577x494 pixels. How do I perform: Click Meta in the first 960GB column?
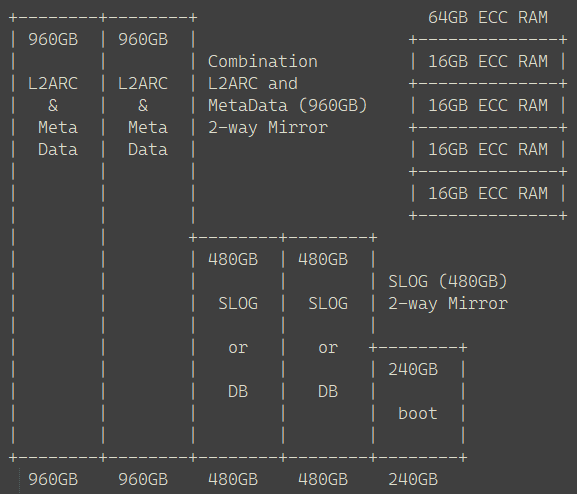coord(58,128)
